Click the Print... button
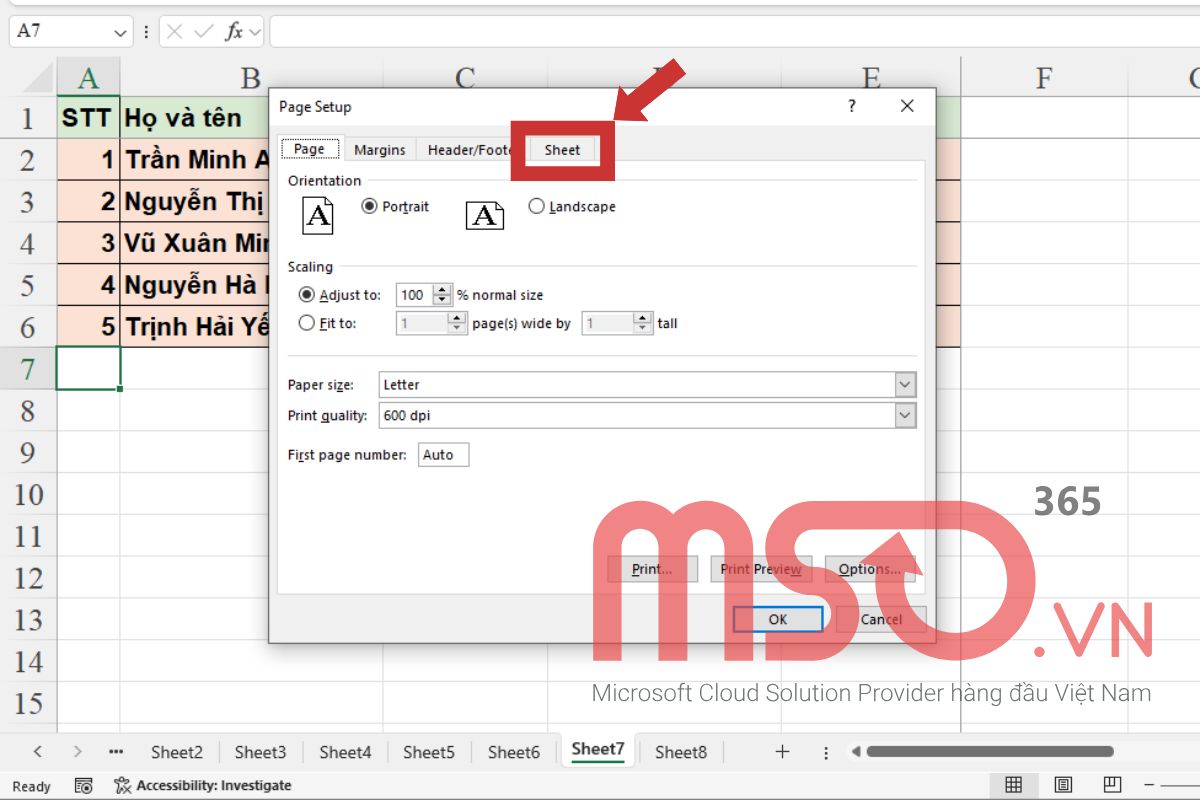Screen dimensions: 1200x800 tap(651, 569)
